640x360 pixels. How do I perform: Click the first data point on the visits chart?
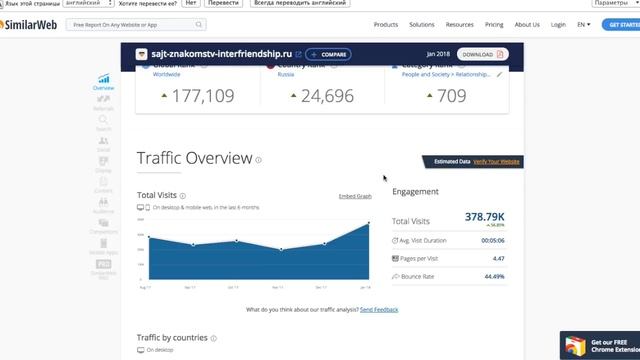pyautogui.click(x=149, y=237)
